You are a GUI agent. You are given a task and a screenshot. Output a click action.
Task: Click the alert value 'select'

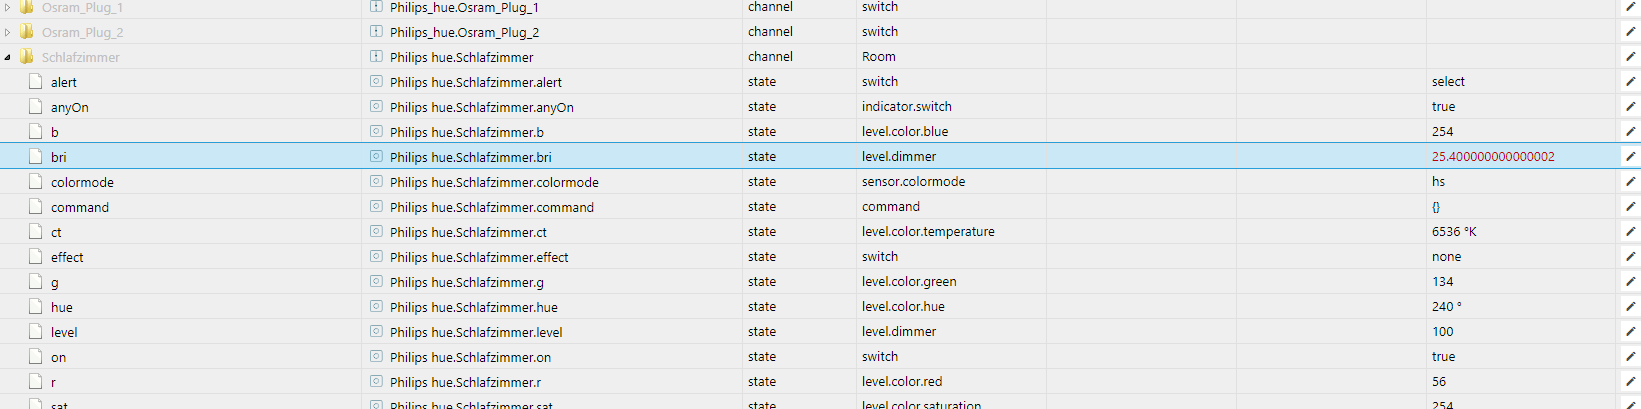(x=1448, y=82)
